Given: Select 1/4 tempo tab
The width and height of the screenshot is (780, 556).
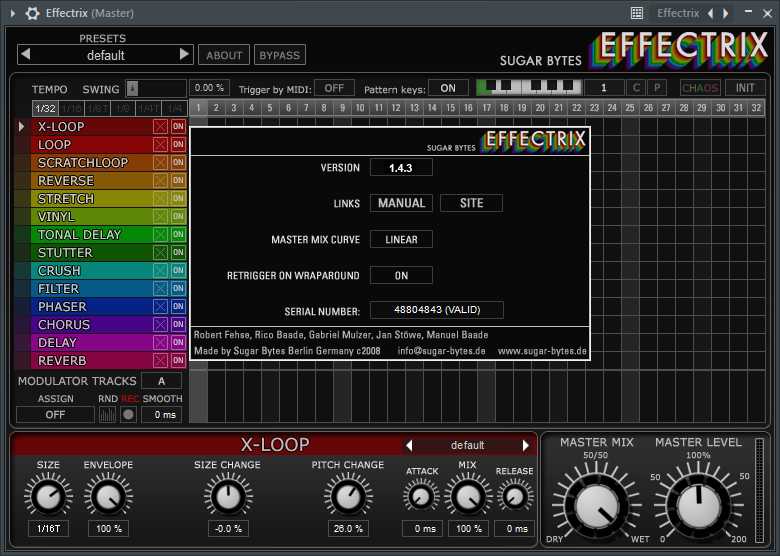Looking at the screenshot, I should pos(174,108).
